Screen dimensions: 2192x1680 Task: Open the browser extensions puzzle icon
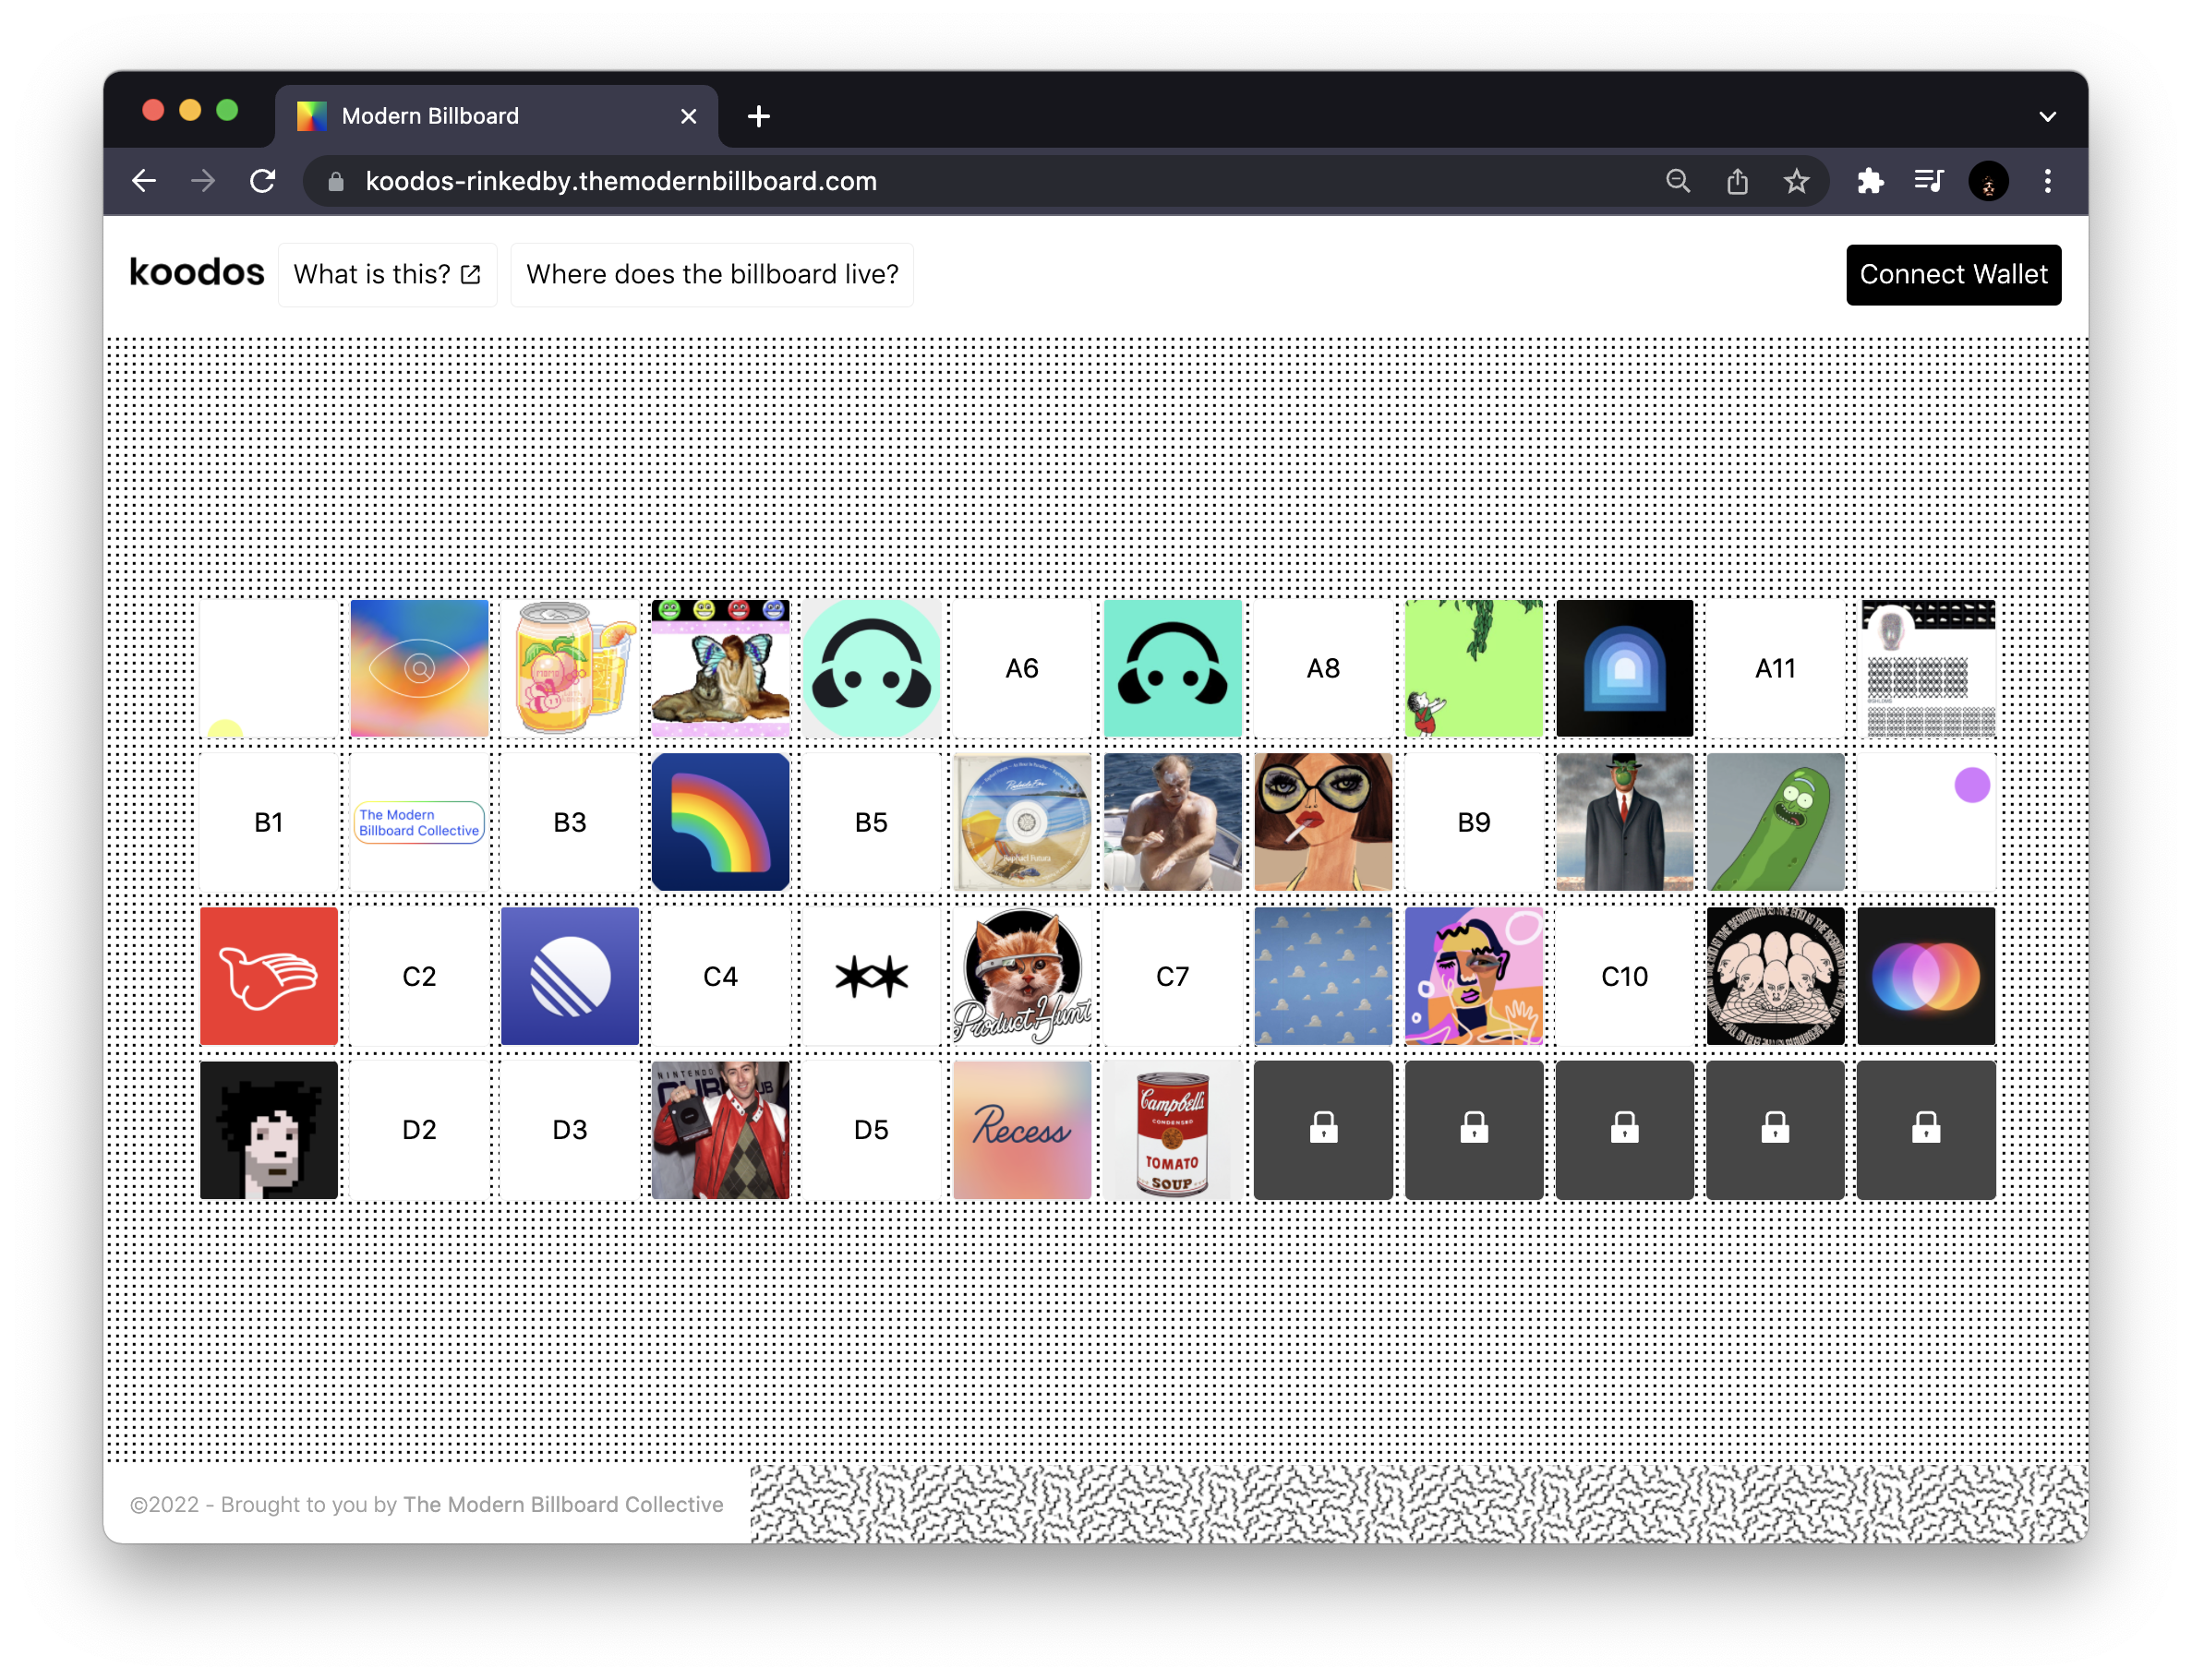click(1870, 181)
